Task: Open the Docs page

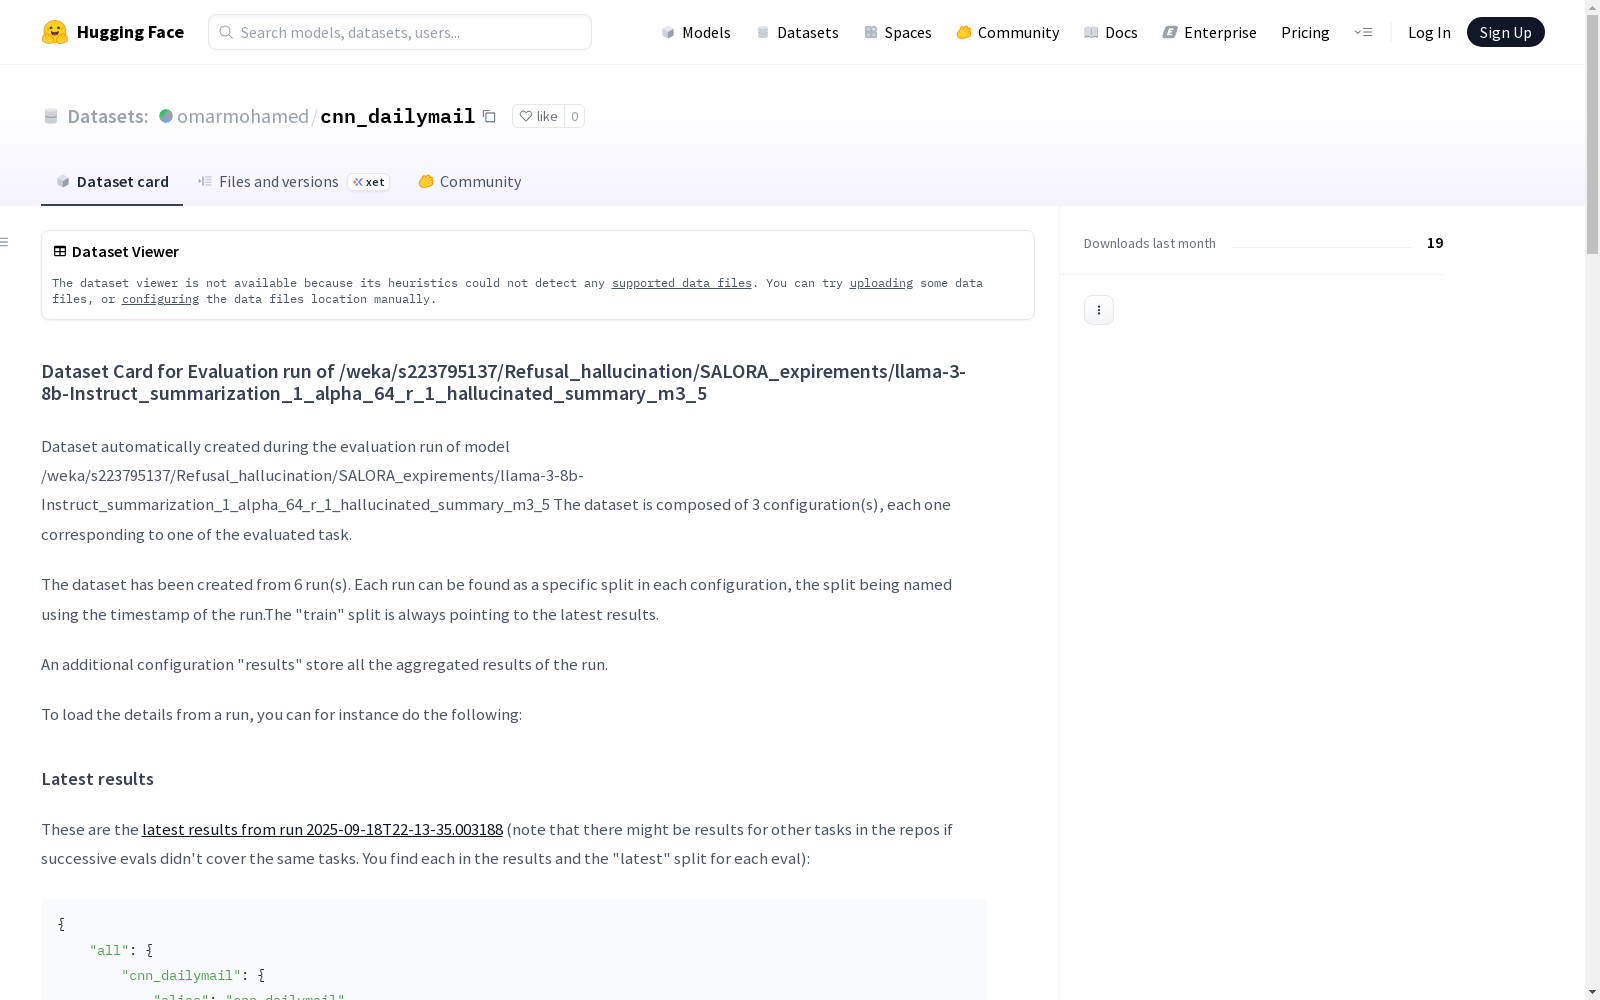Action: click(1111, 32)
